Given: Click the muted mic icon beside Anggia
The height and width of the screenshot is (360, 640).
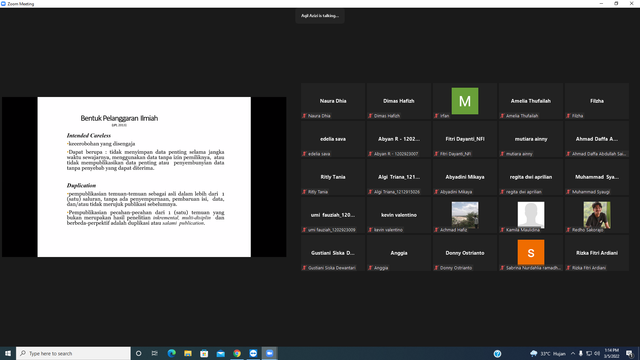Looking at the screenshot, I should pos(370,268).
